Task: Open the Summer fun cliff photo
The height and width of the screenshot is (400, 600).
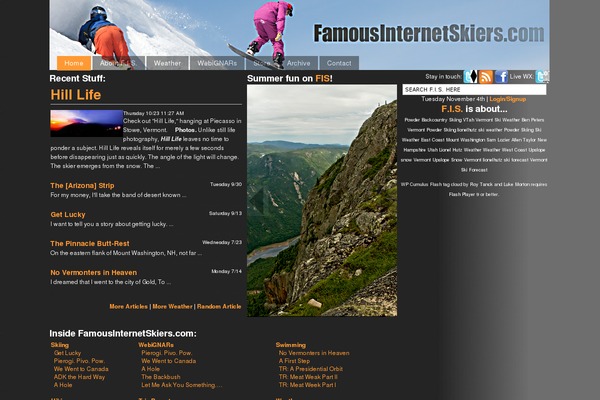Action: 322,201
